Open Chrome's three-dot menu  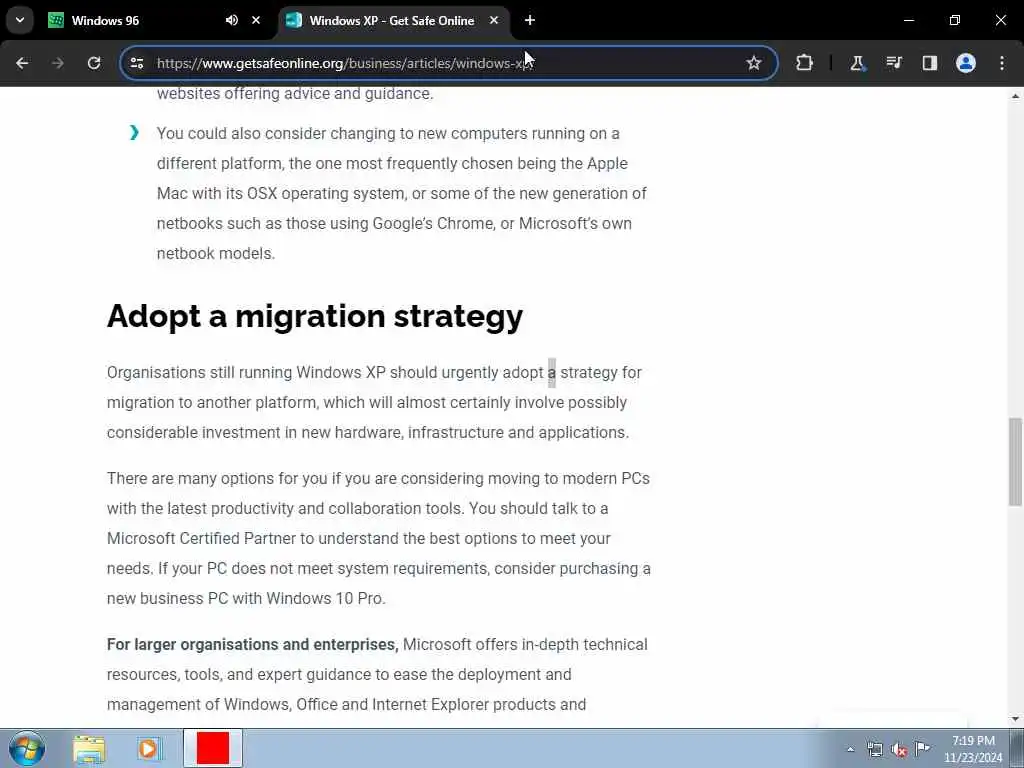click(1002, 63)
